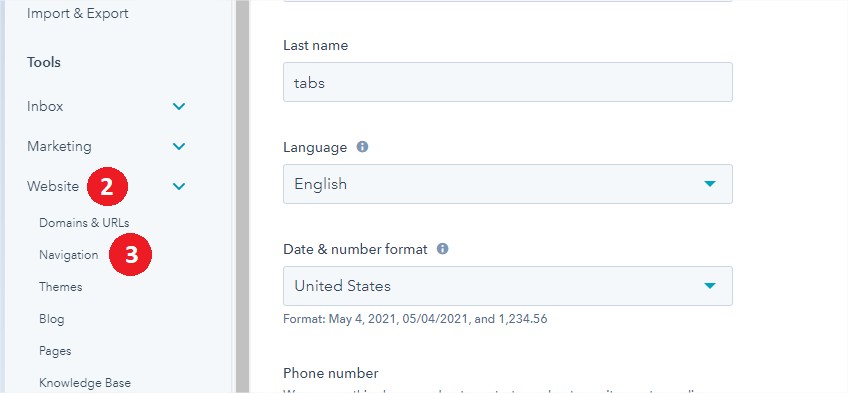
Task: Click the red step 3 marker
Action: [131, 255]
